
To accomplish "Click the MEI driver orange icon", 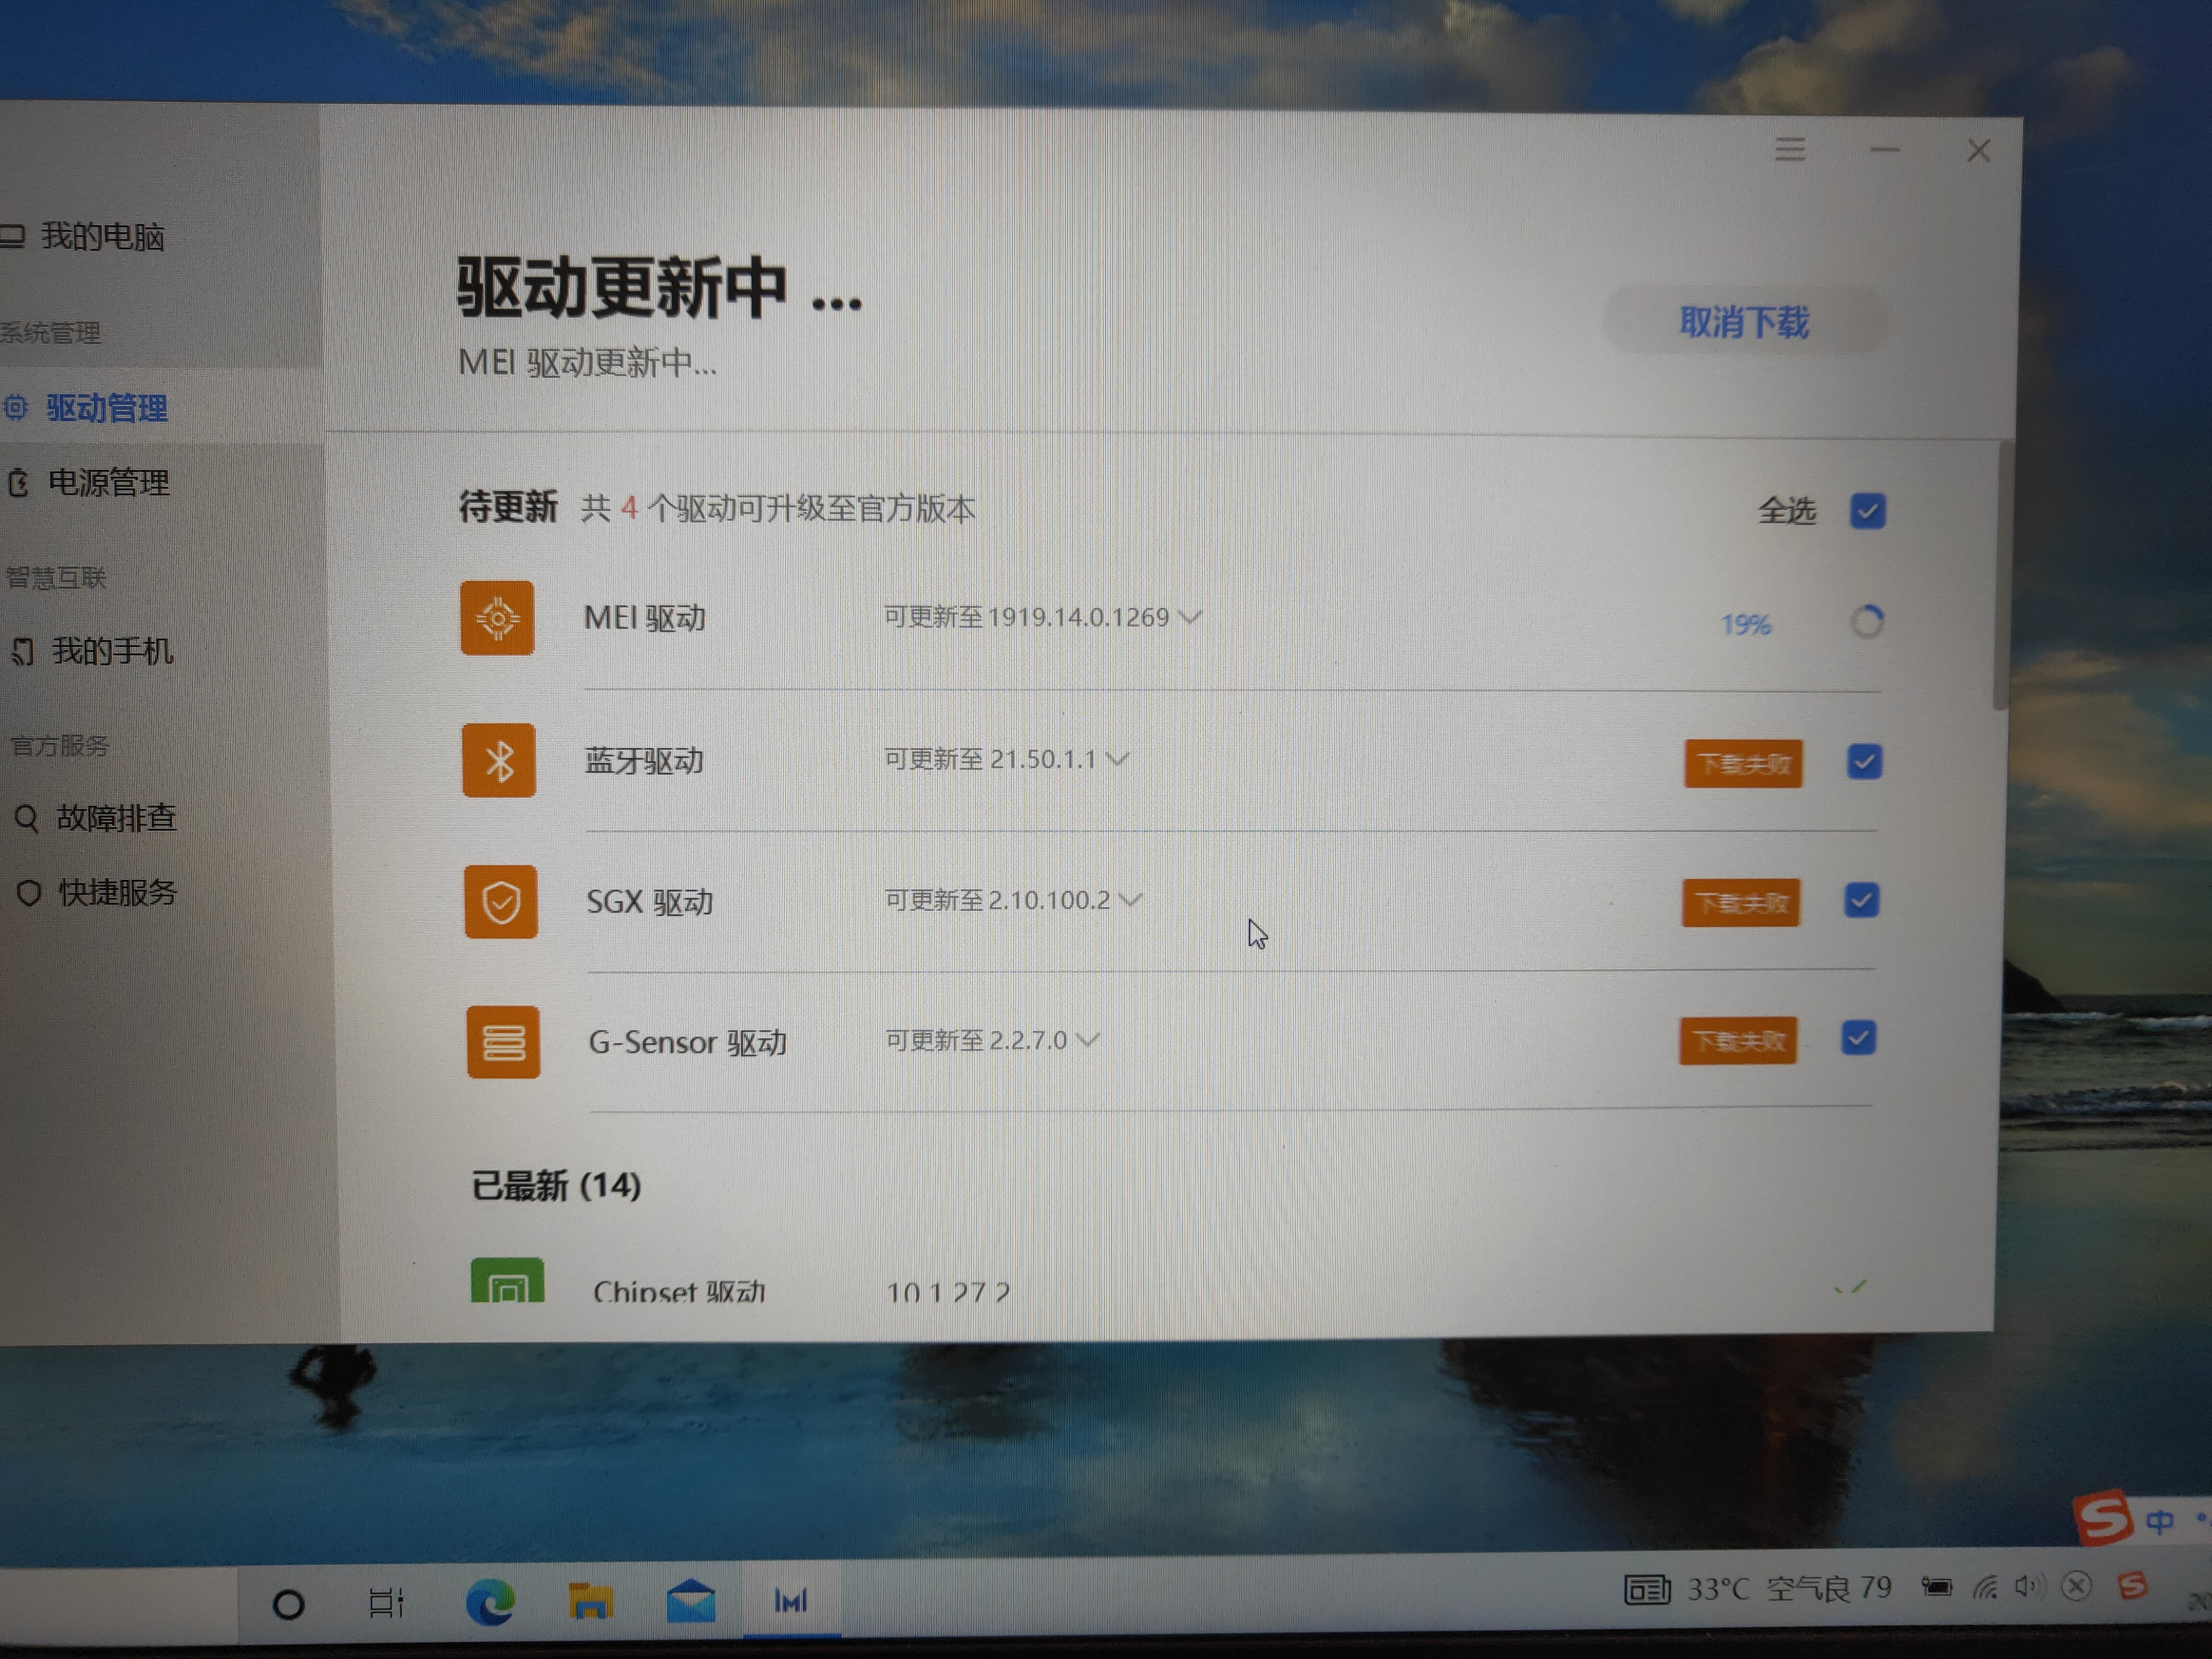I will (x=497, y=618).
